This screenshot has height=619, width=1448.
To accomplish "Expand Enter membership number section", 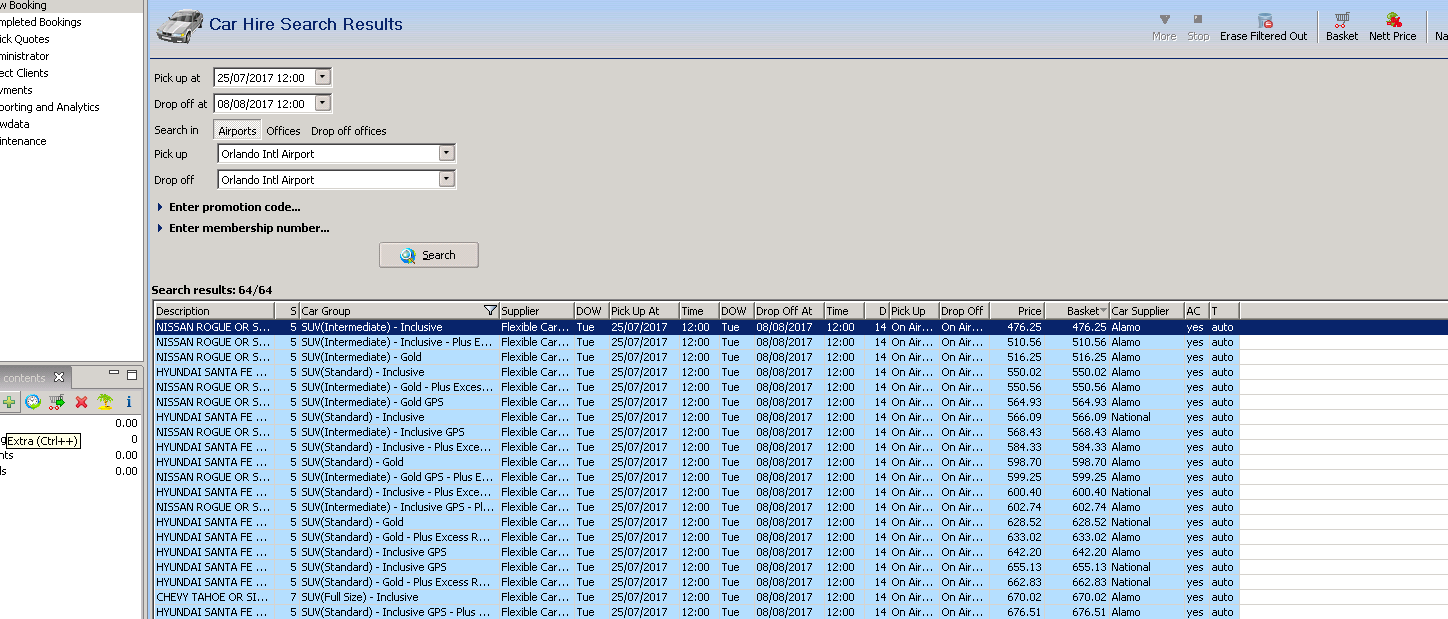I will 243,228.
